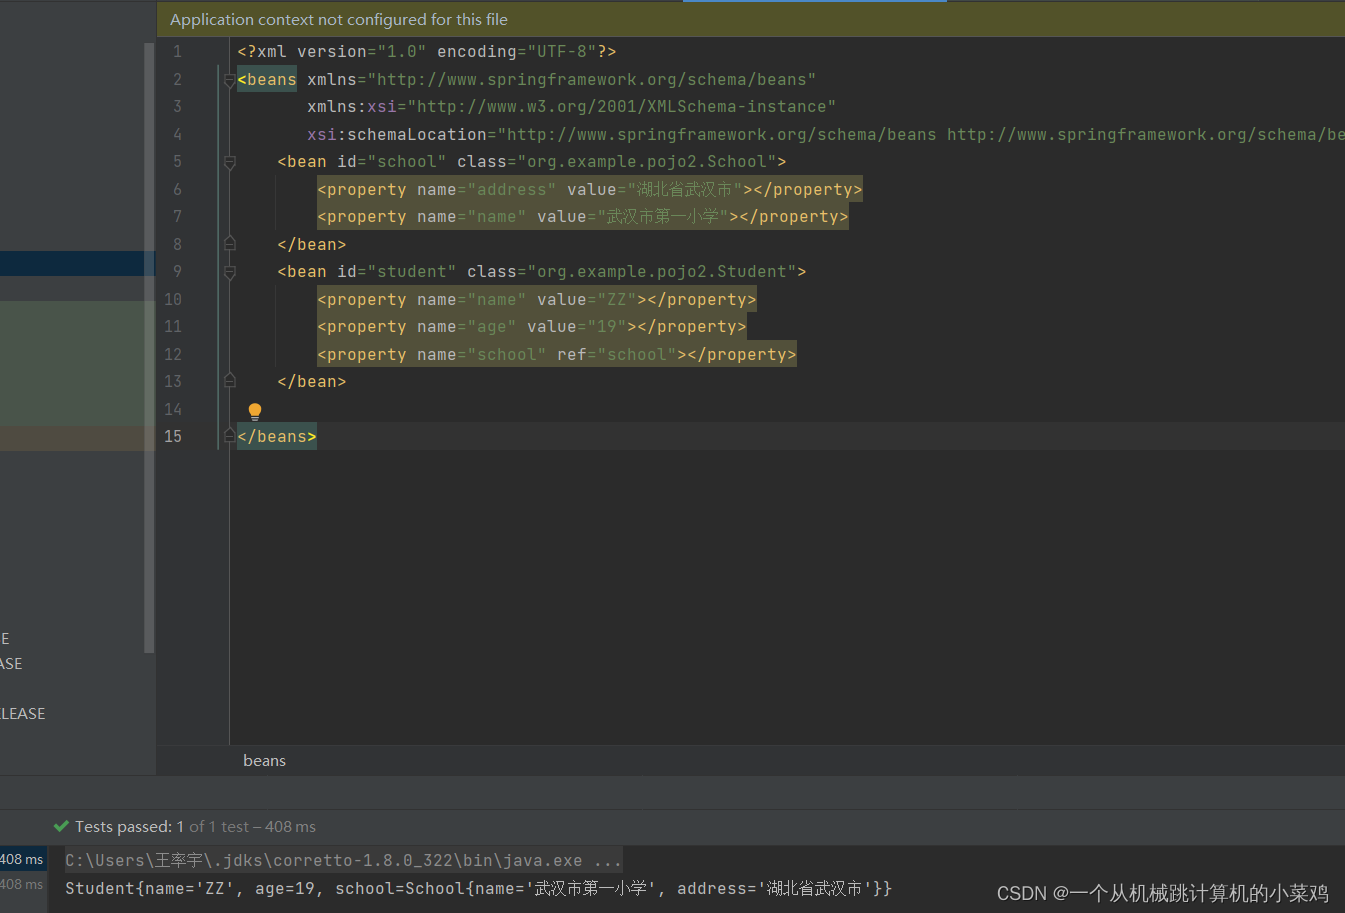The width and height of the screenshot is (1345, 913).
Task: Click the beans breadcrumb below the editor
Action: (x=264, y=760)
